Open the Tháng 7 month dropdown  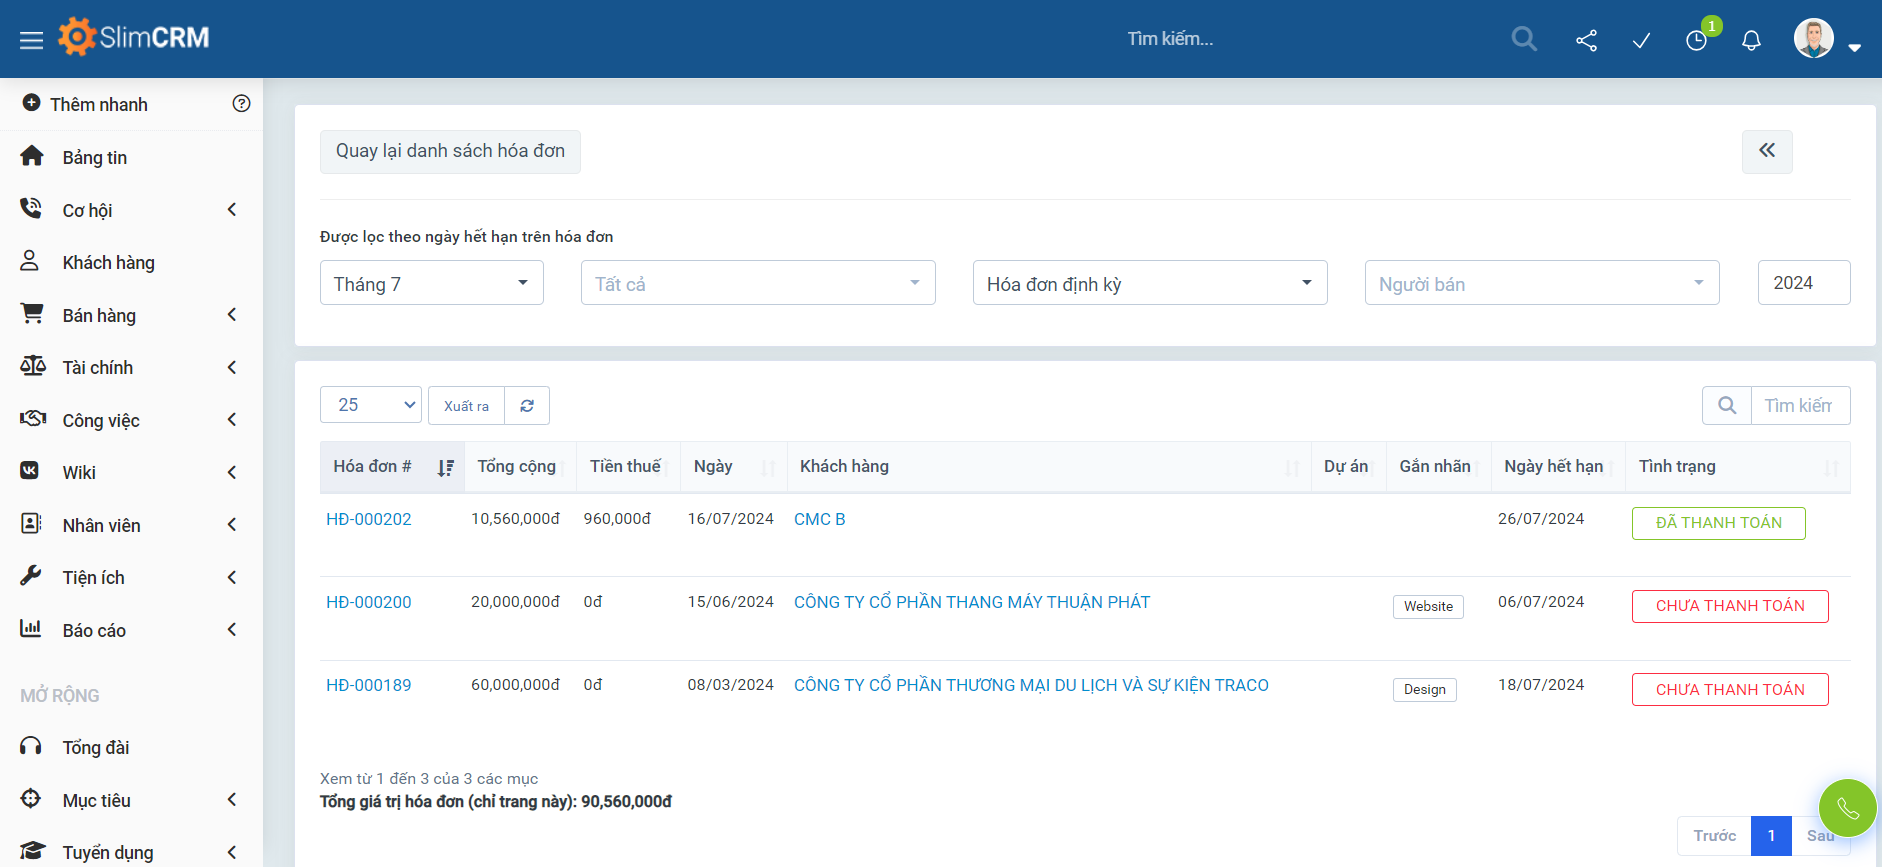pyautogui.click(x=431, y=283)
